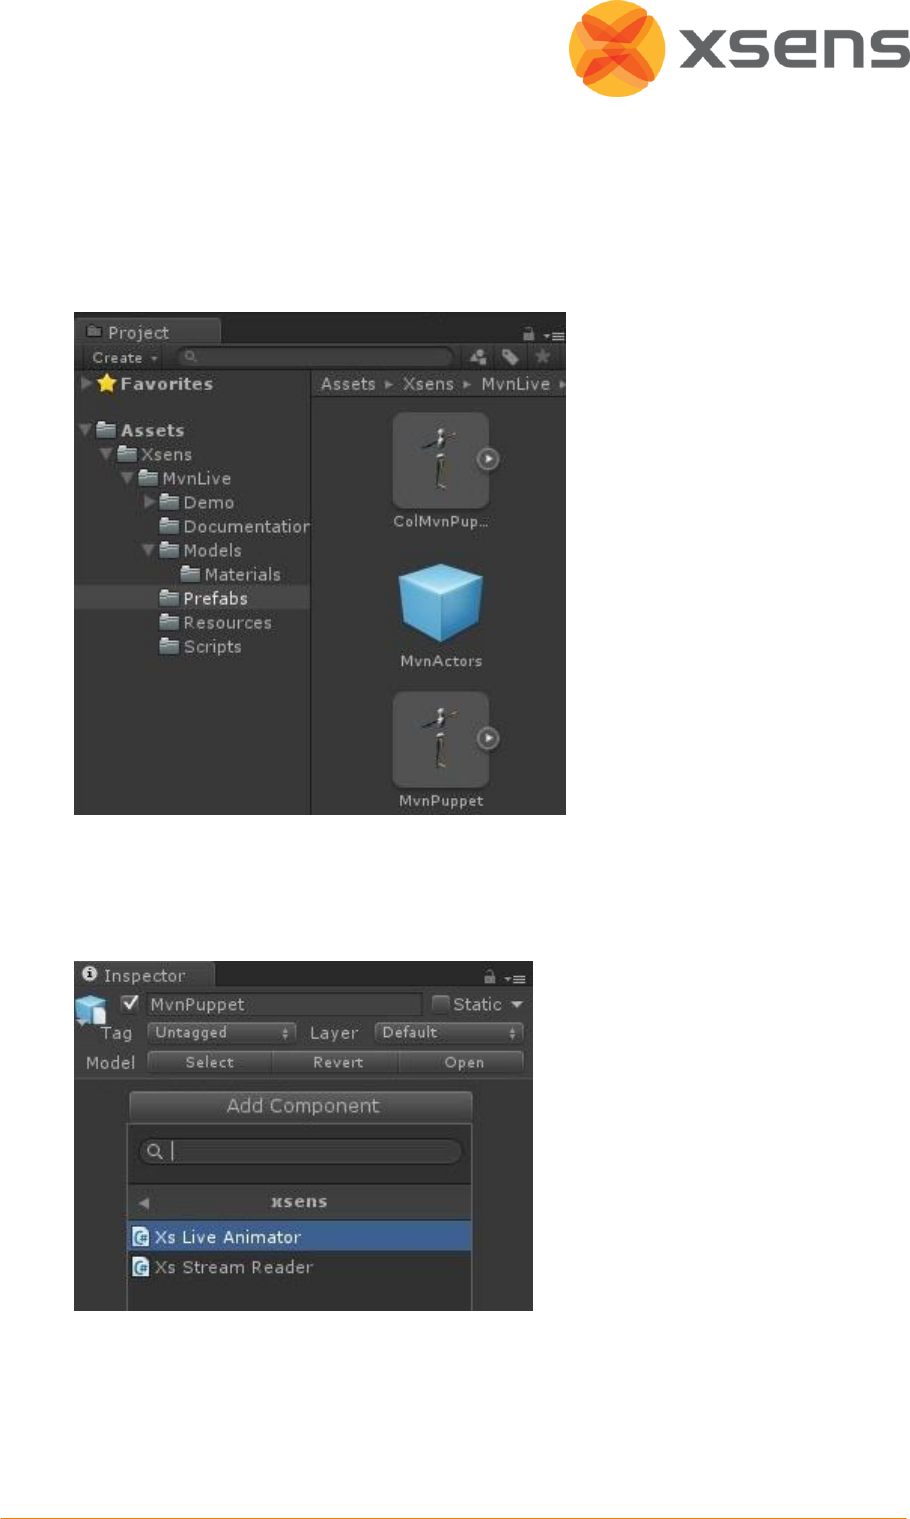Open the Create dropdown menu
This screenshot has width=910, height=1519.
[x=125, y=358]
